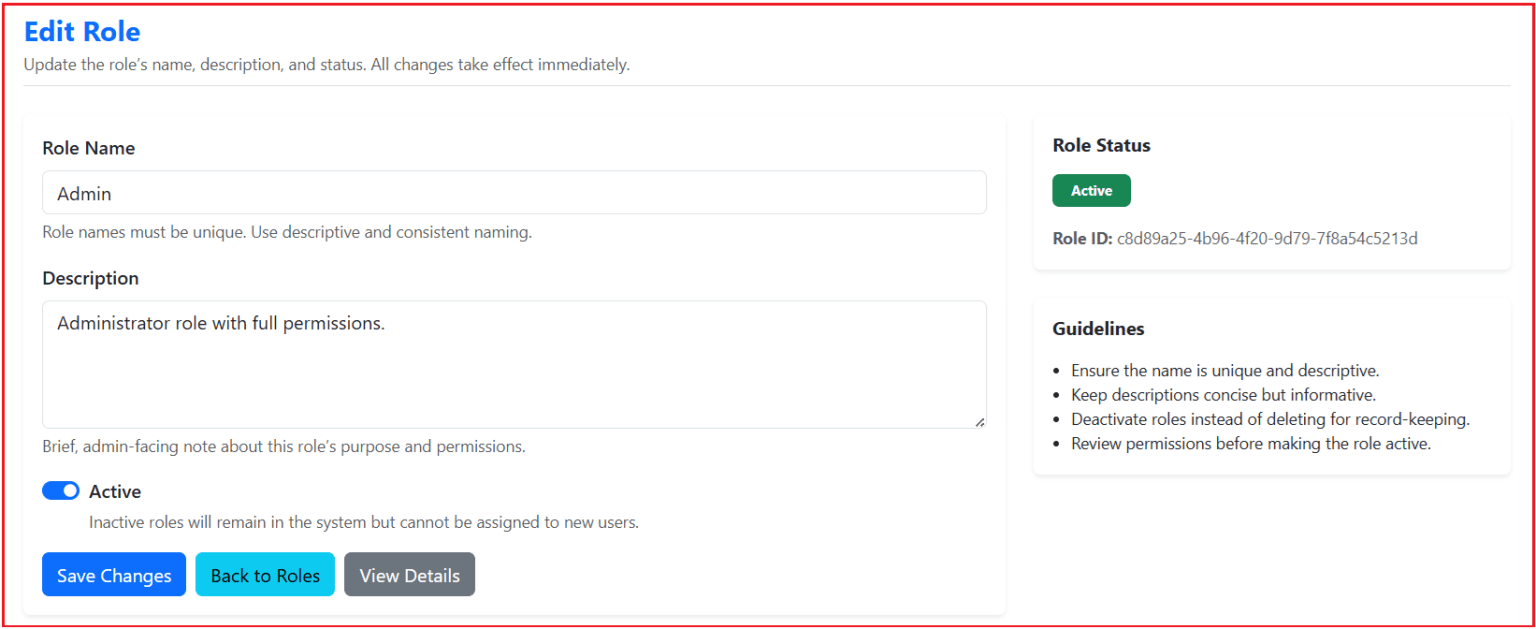The height and width of the screenshot is (629, 1536).
Task: Click the Edit Role page heading
Action: pos(82,32)
